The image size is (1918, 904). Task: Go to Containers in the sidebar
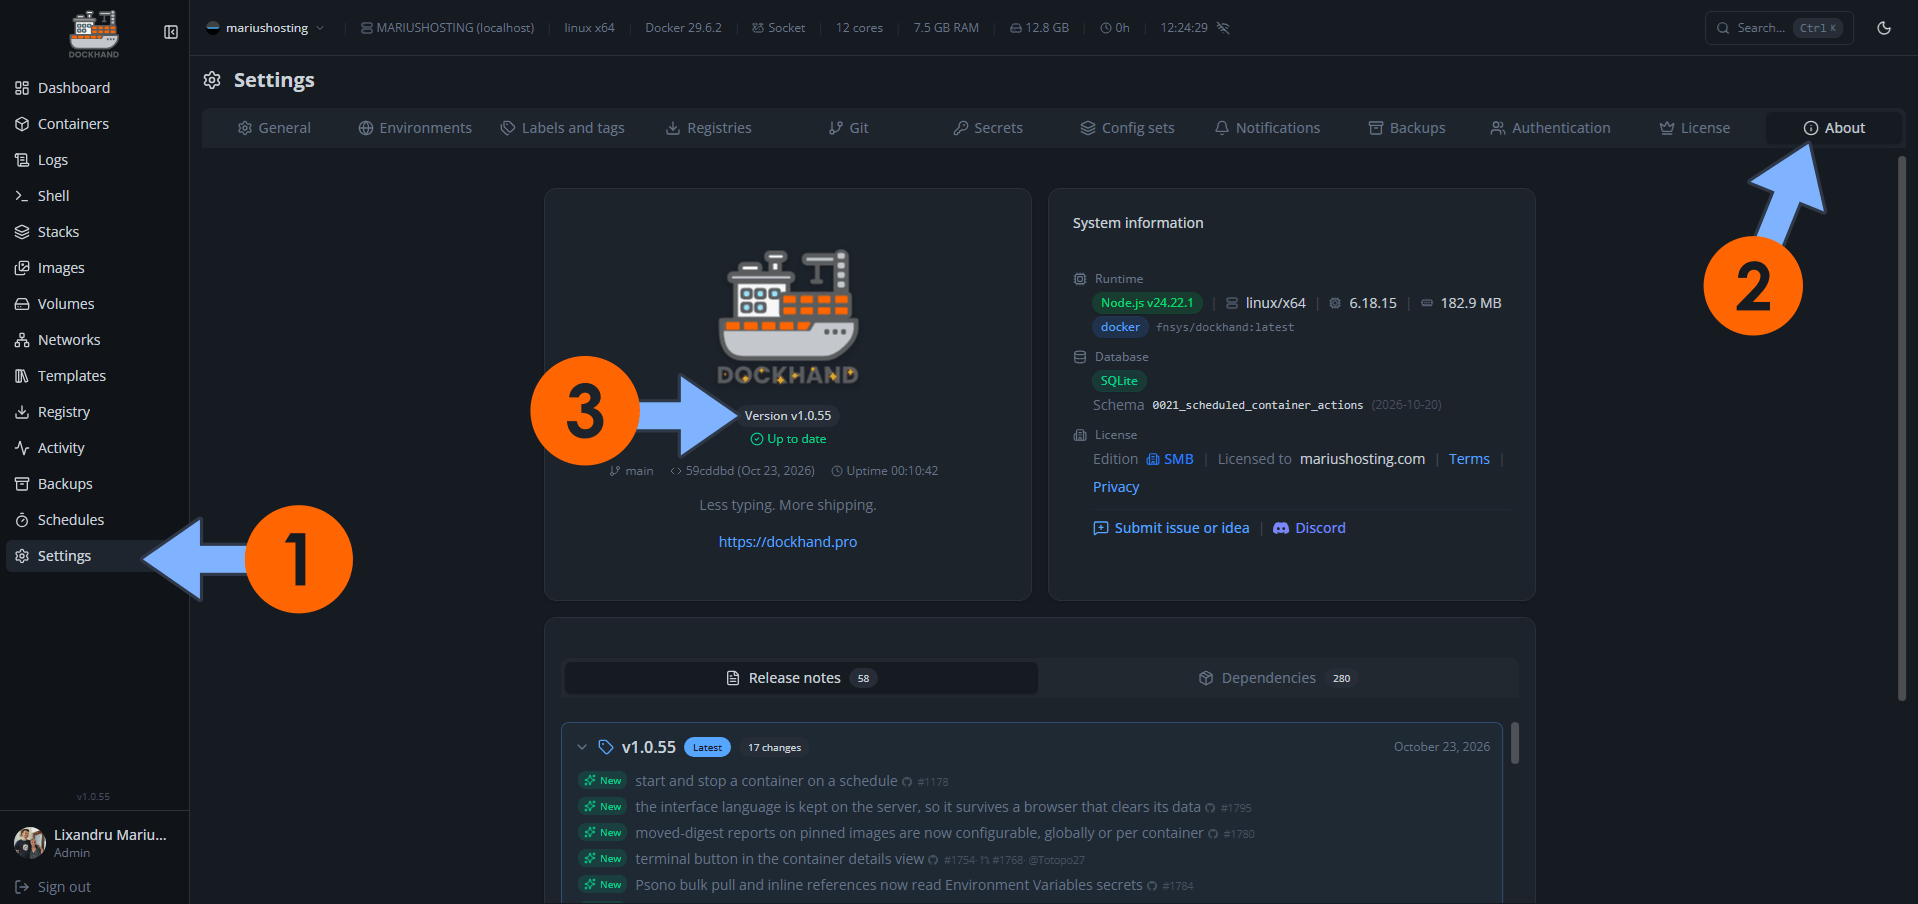click(x=95, y=124)
